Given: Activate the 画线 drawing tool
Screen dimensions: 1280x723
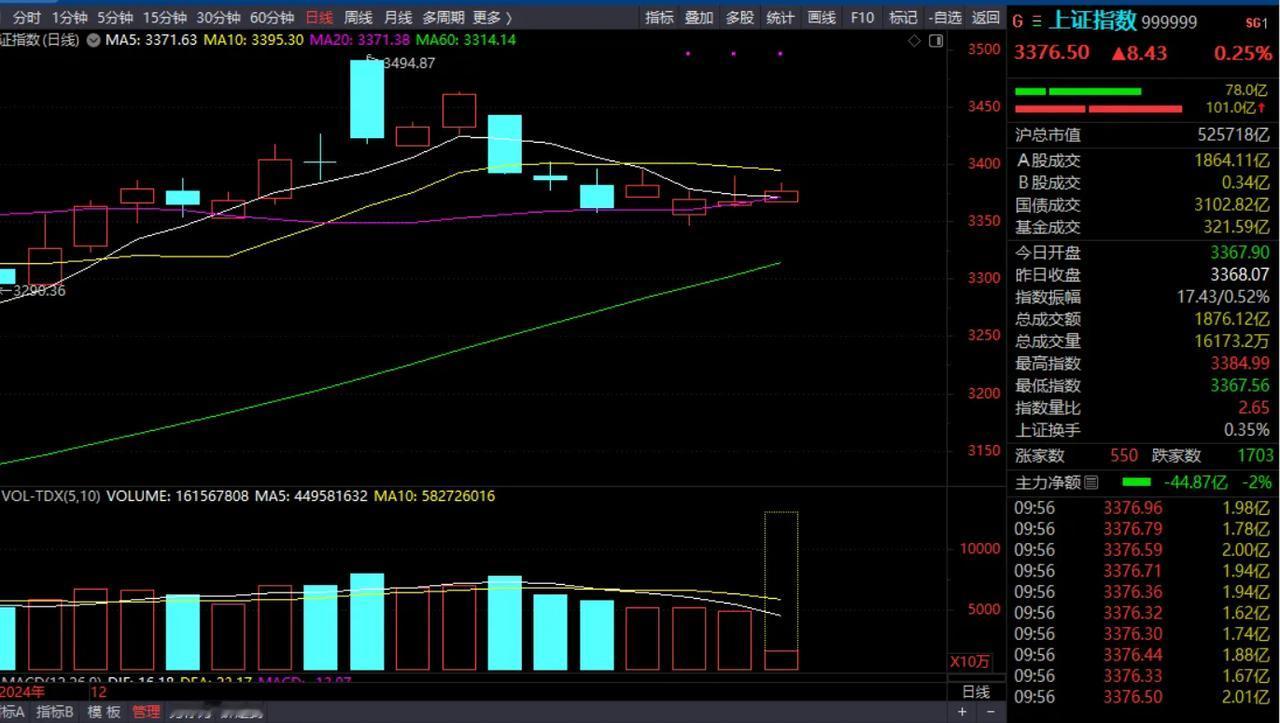Looking at the screenshot, I should tap(821, 17).
